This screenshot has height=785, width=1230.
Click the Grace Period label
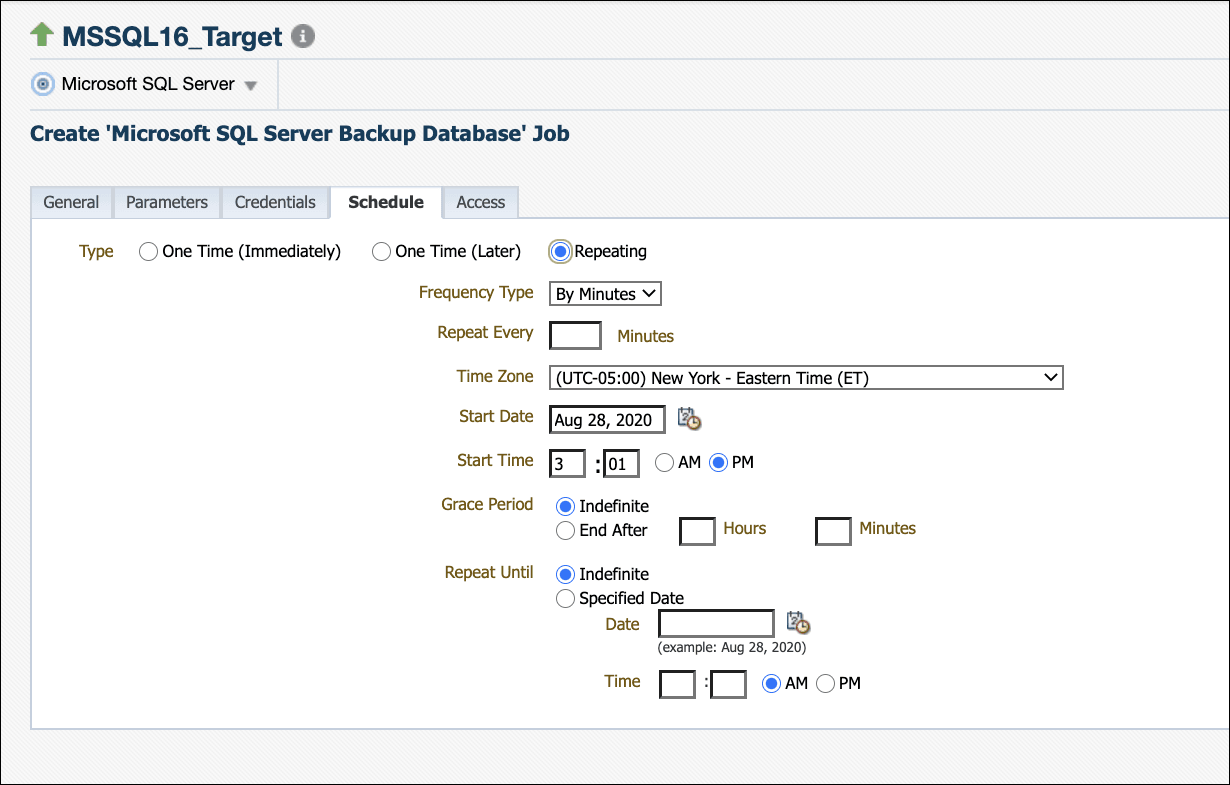pyautogui.click(x=487, y=504)
